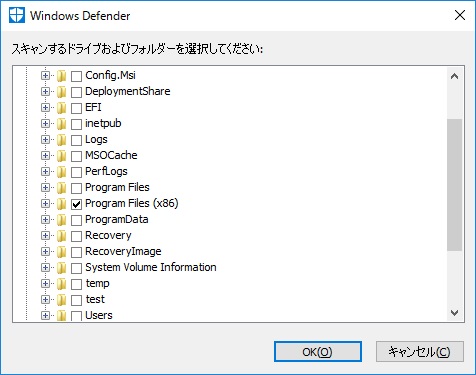Viewport: 476px width, 375px height.
Task: Click the Users folder icon
Action: [x=61, y=316]
